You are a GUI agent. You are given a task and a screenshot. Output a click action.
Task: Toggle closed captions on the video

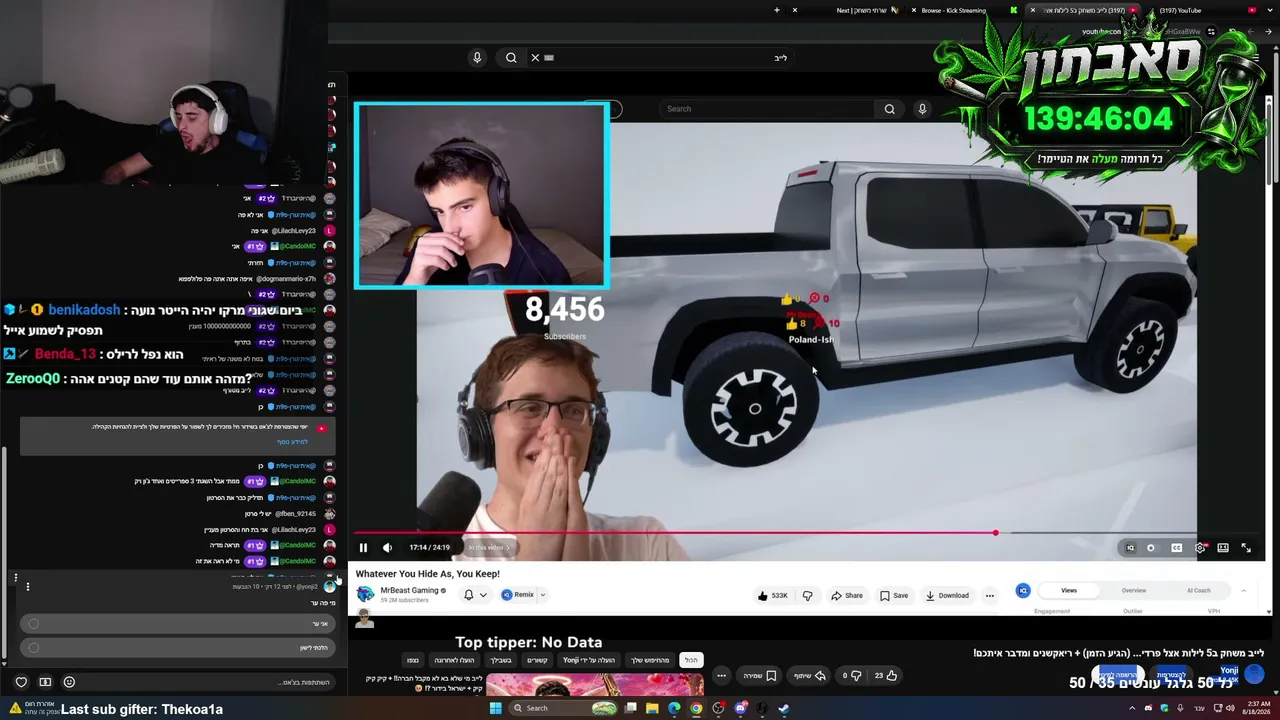(x=1176, y=548)
